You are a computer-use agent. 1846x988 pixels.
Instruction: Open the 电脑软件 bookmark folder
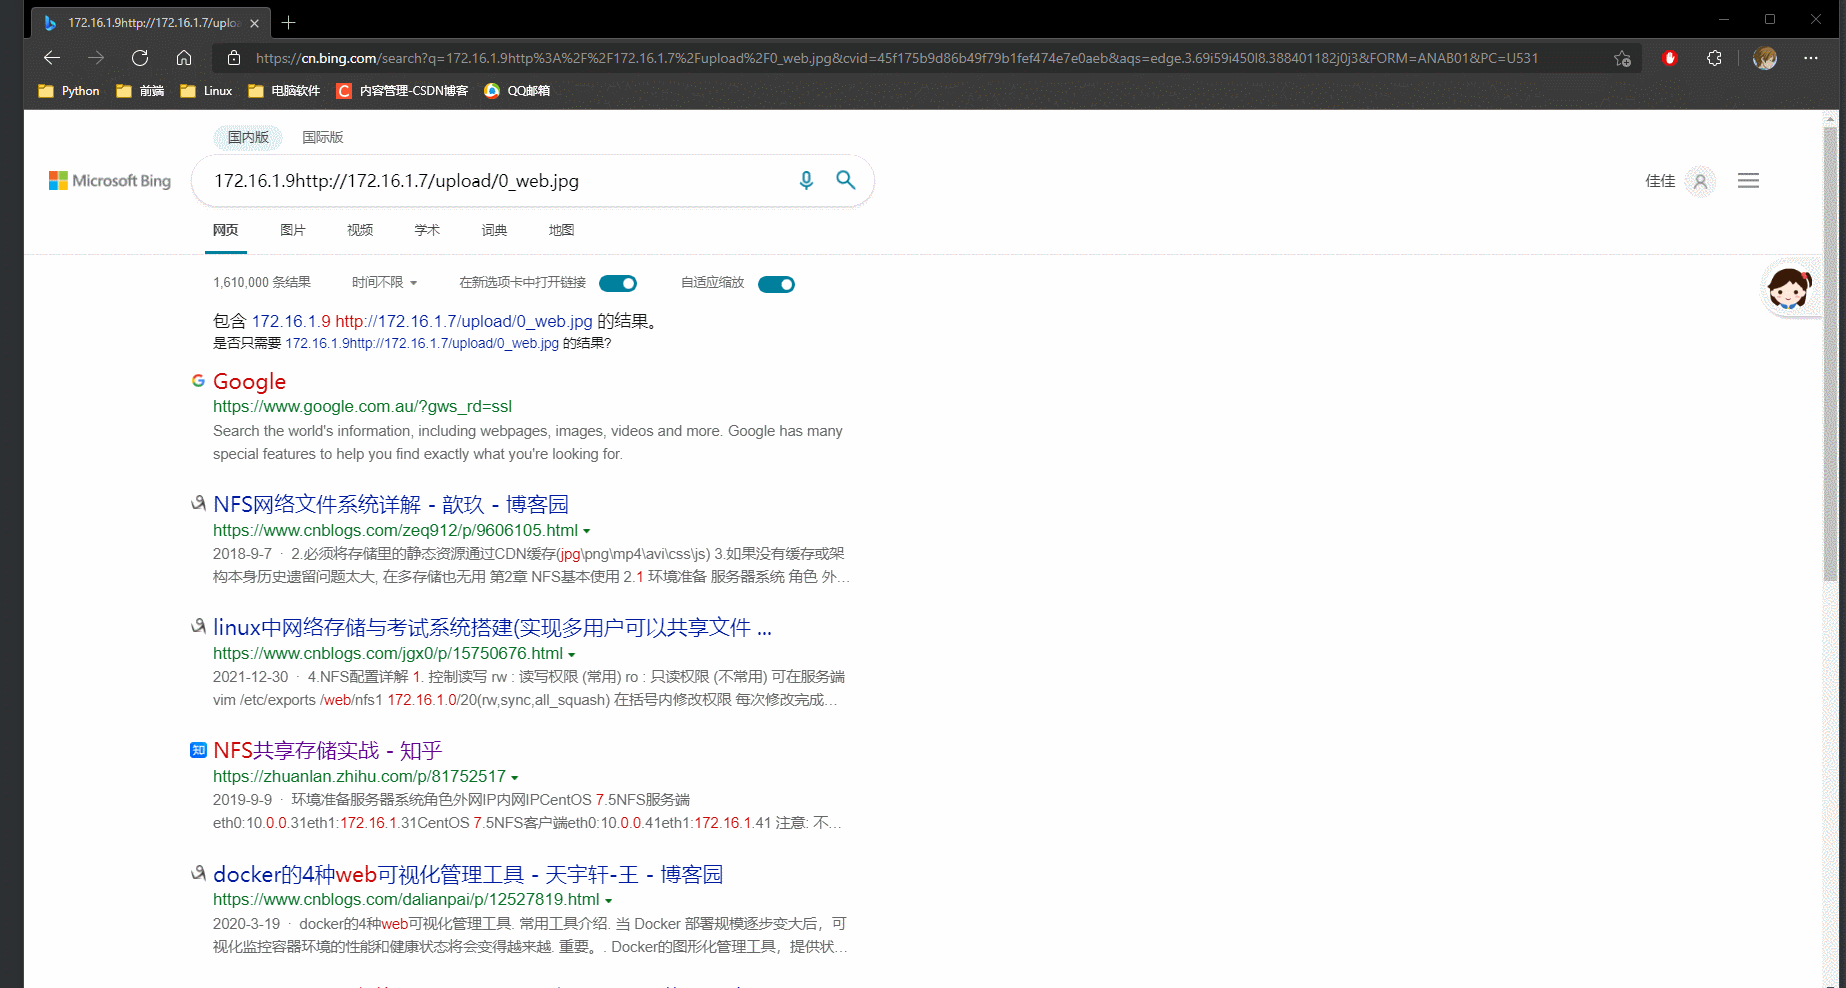284,91
